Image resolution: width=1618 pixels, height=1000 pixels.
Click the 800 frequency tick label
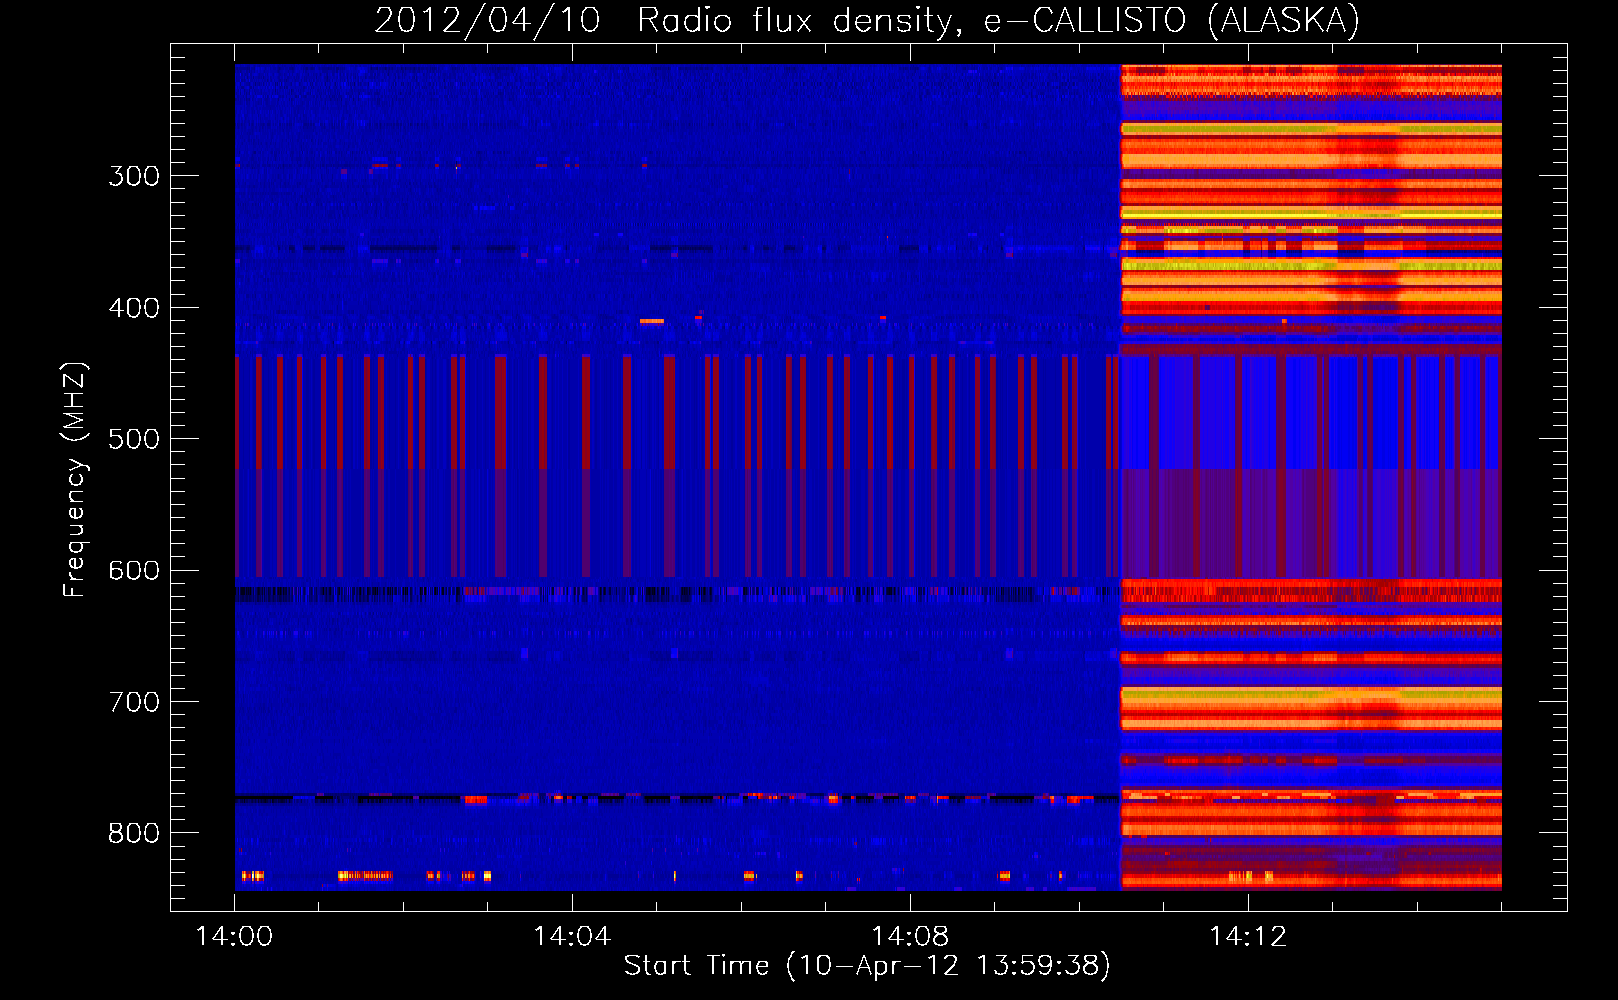(x=134, y=834)
